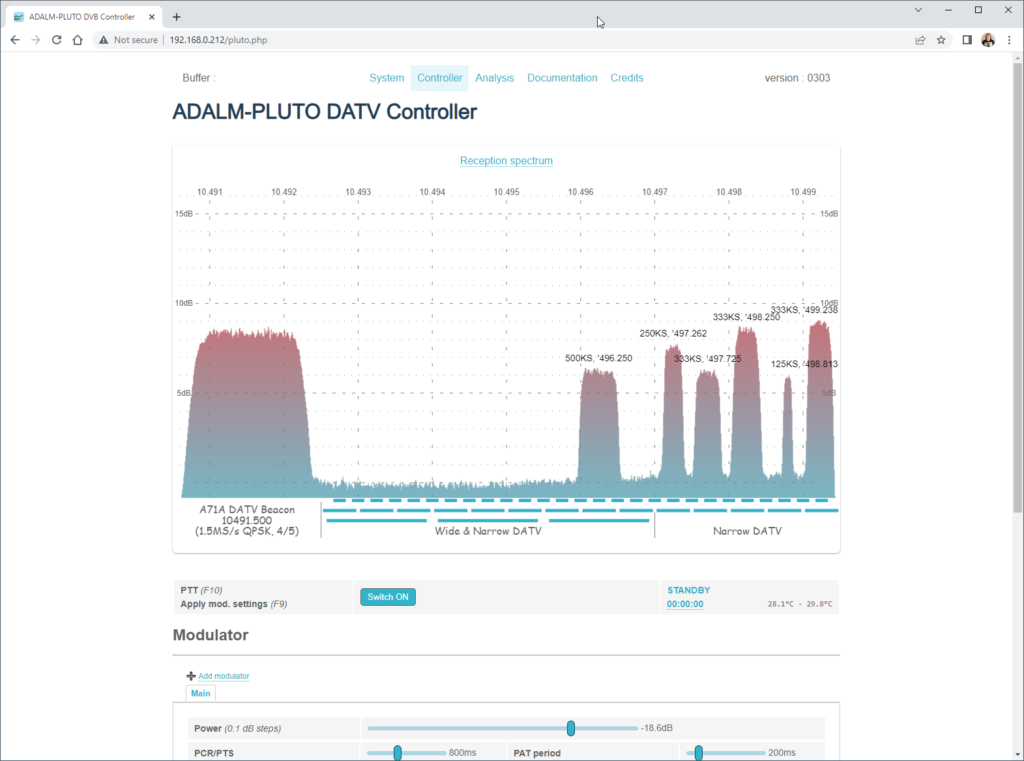Click the Wide & Narrow DATV label
The image size is (1024, 761).
pyautogui.click(x=488, y=531)
